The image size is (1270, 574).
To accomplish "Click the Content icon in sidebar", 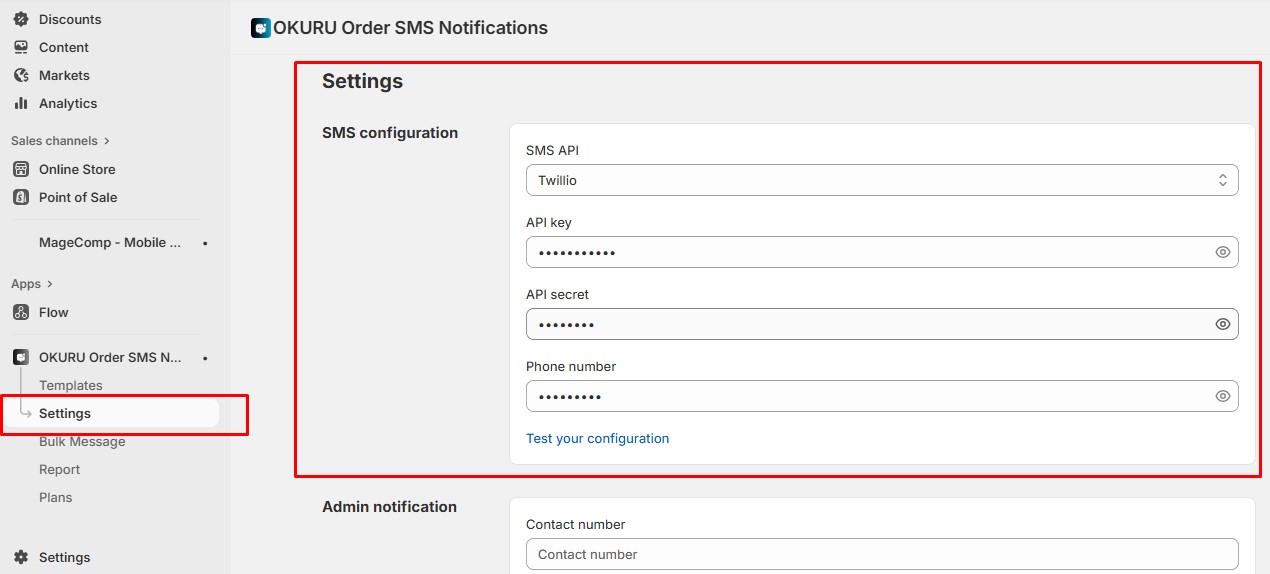I will tap(21, 47).
